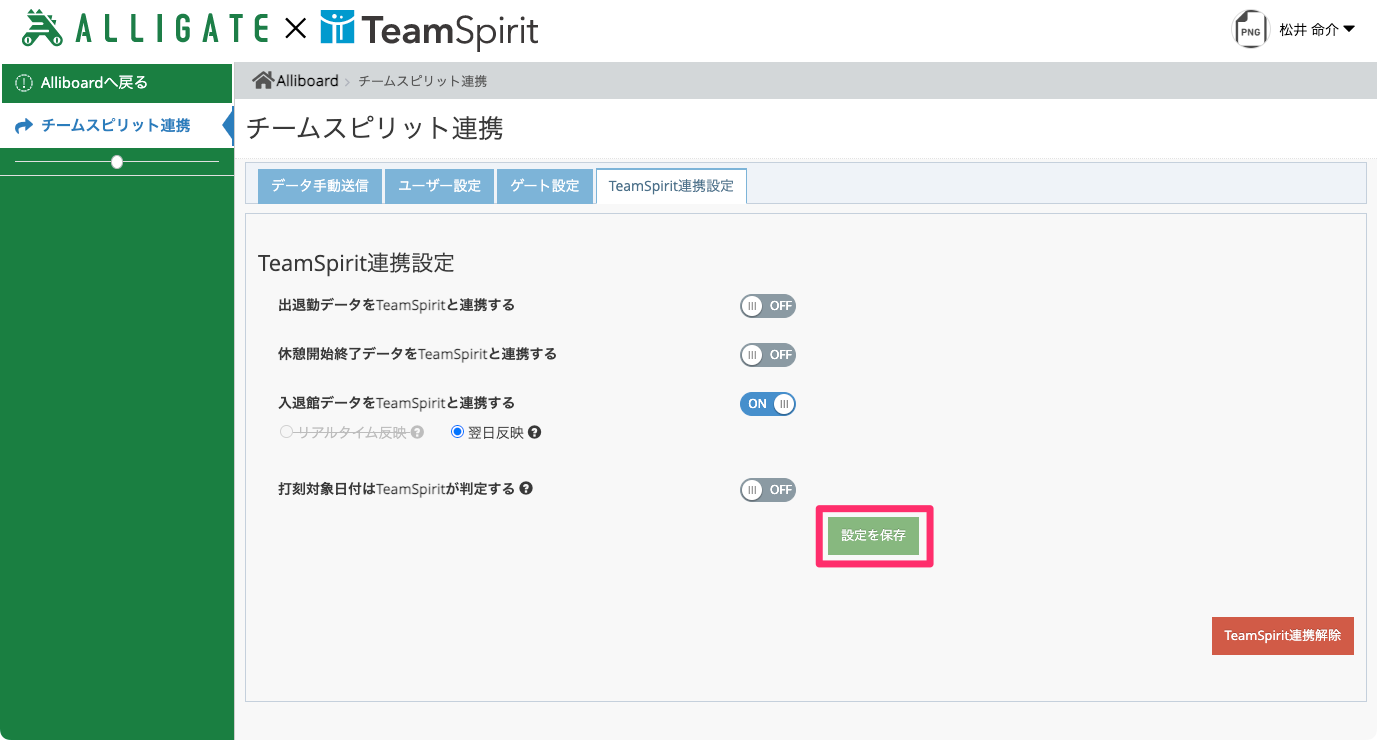Image resolution: width=1377 pixels, height=740 pixels.
Task: Click the red TeamSpirit連携解除 button
Action: click(1282, 636)
